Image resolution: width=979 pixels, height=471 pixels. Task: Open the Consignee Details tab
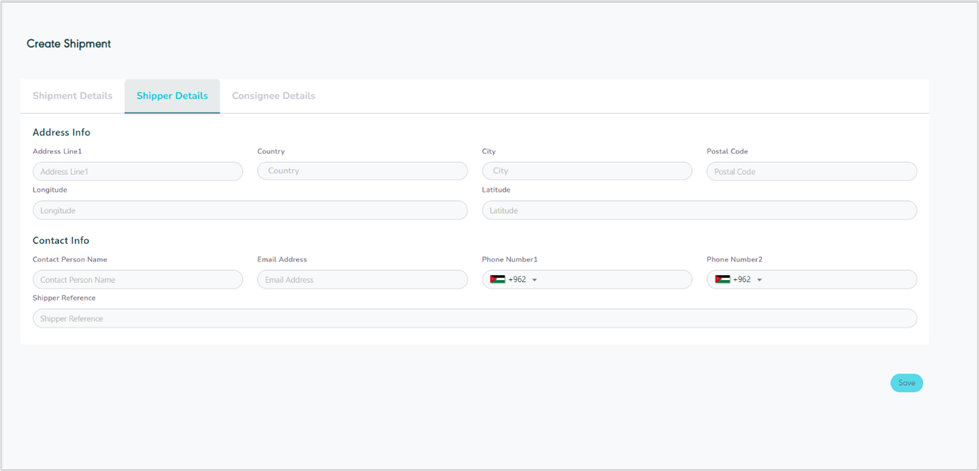click(x=273, y=96)
